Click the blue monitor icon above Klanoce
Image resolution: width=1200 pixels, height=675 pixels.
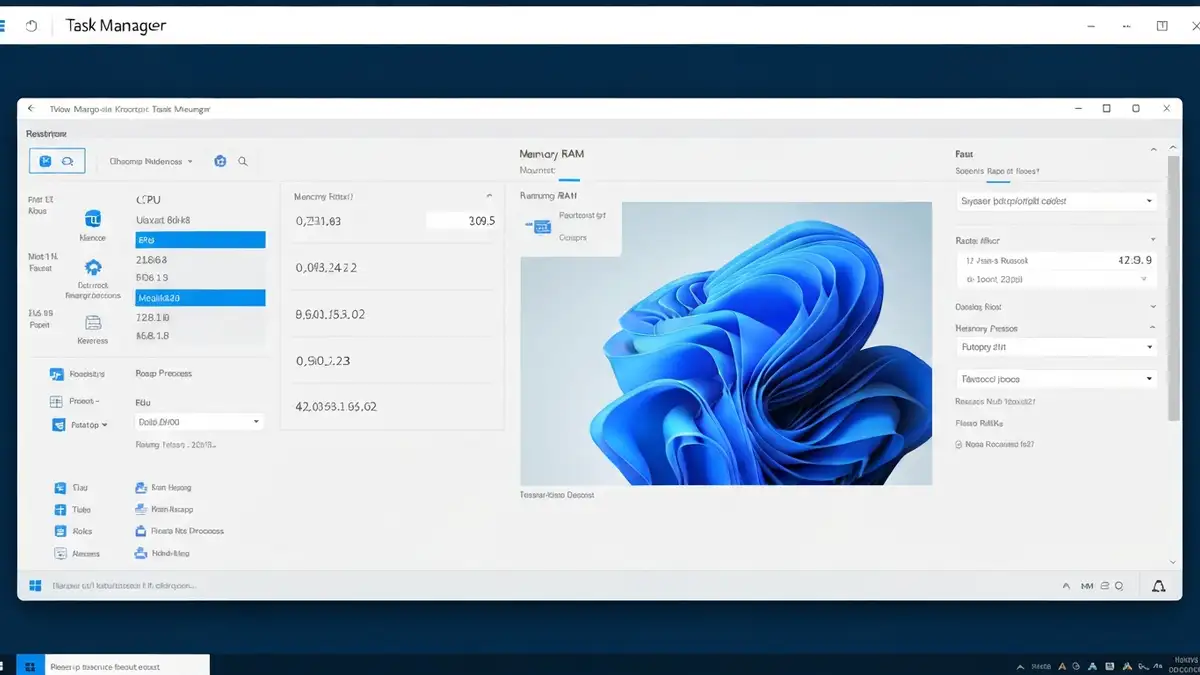pos(93,218)
